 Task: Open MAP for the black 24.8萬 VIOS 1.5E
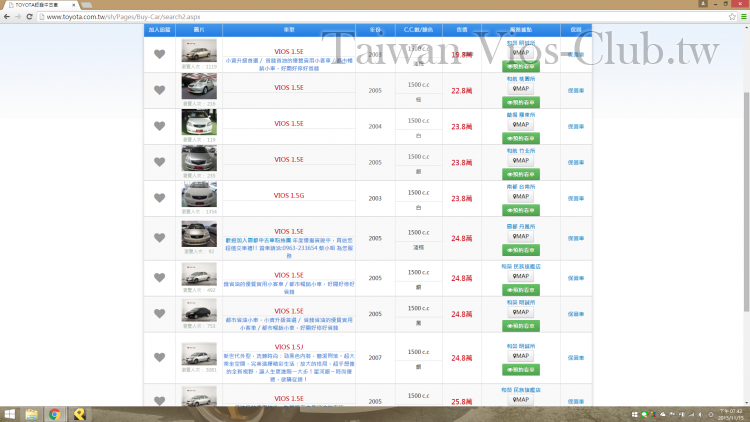[x=521, y=312]
